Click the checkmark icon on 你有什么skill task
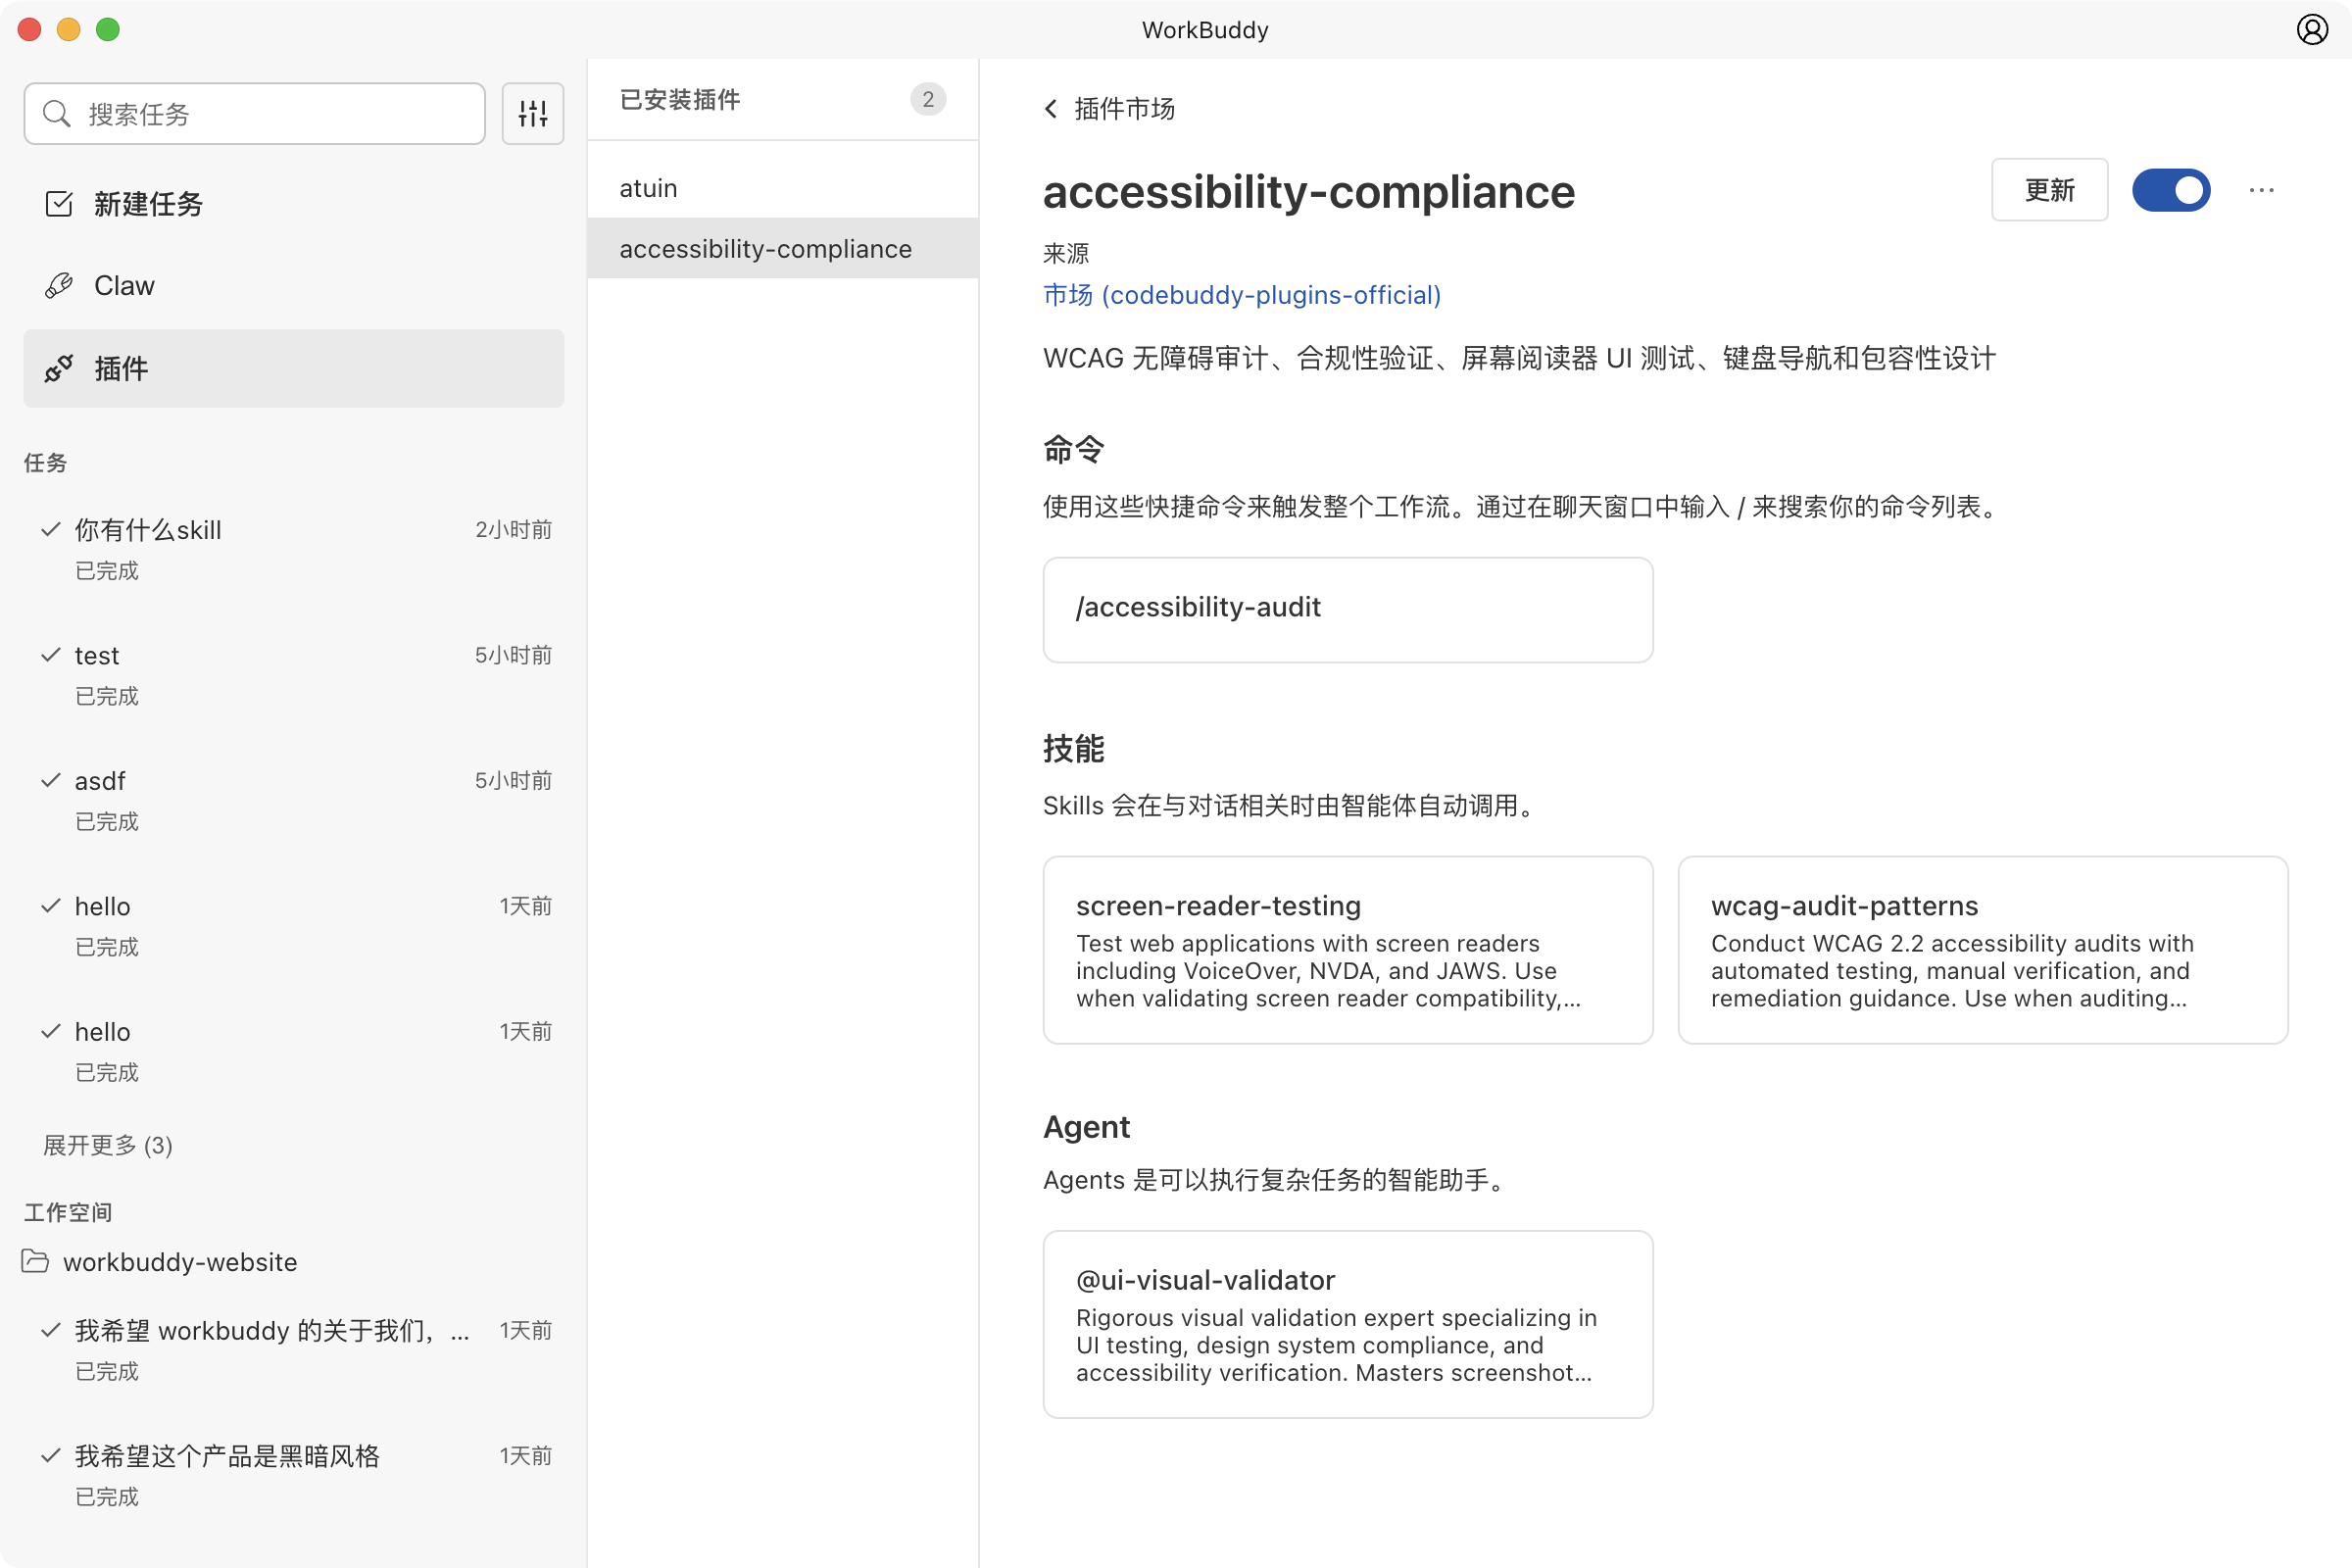2352x1568 pixels. tap(51, 530)
